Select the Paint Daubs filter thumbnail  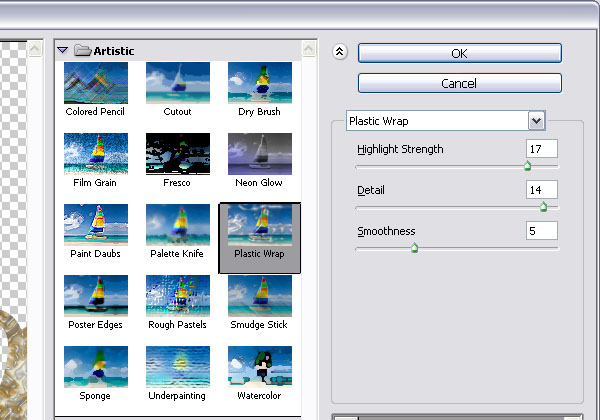[95, 224]
